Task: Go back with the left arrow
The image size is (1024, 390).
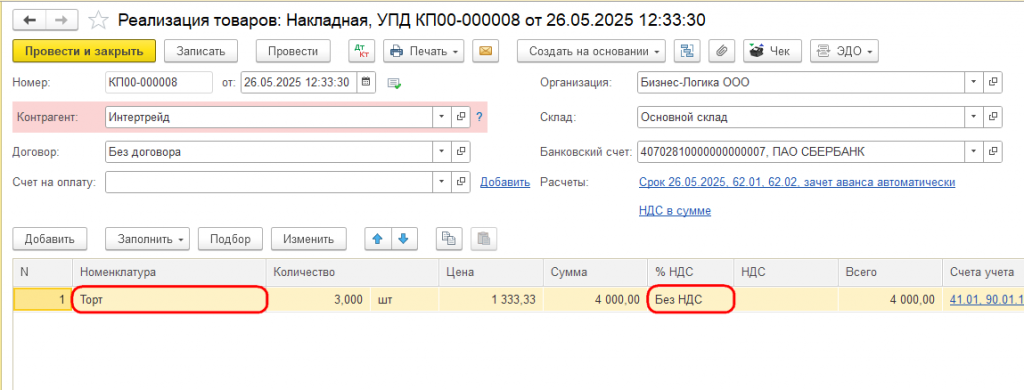Action: 29,20
